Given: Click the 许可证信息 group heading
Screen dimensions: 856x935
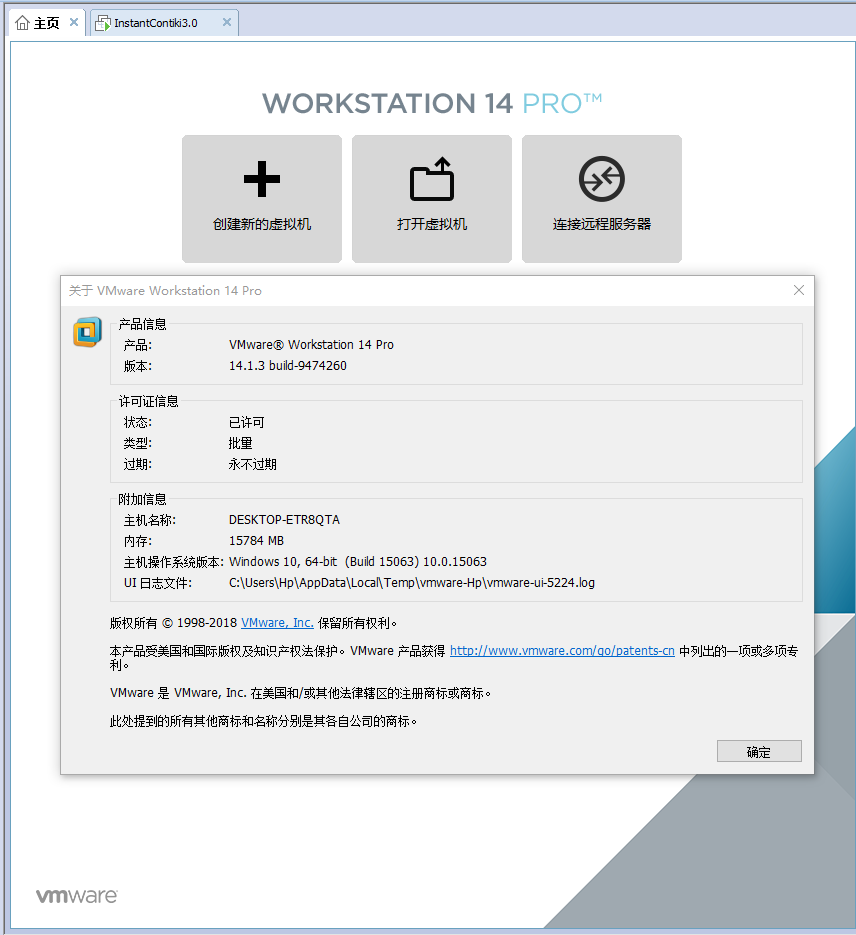Looking at the screenshot, I should point(148,401).
